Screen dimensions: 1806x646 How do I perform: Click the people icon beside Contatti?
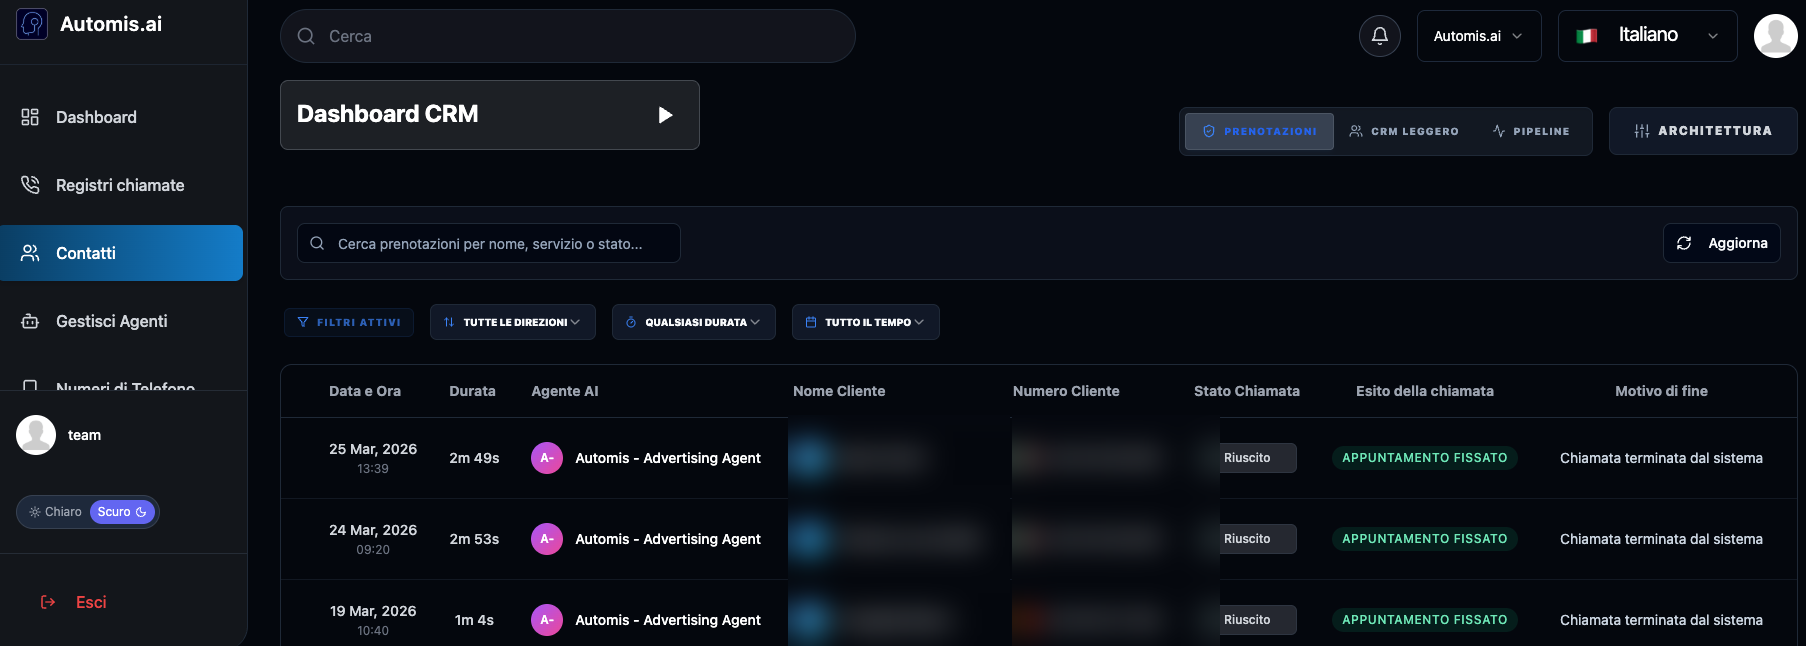(x=30, y=253)
